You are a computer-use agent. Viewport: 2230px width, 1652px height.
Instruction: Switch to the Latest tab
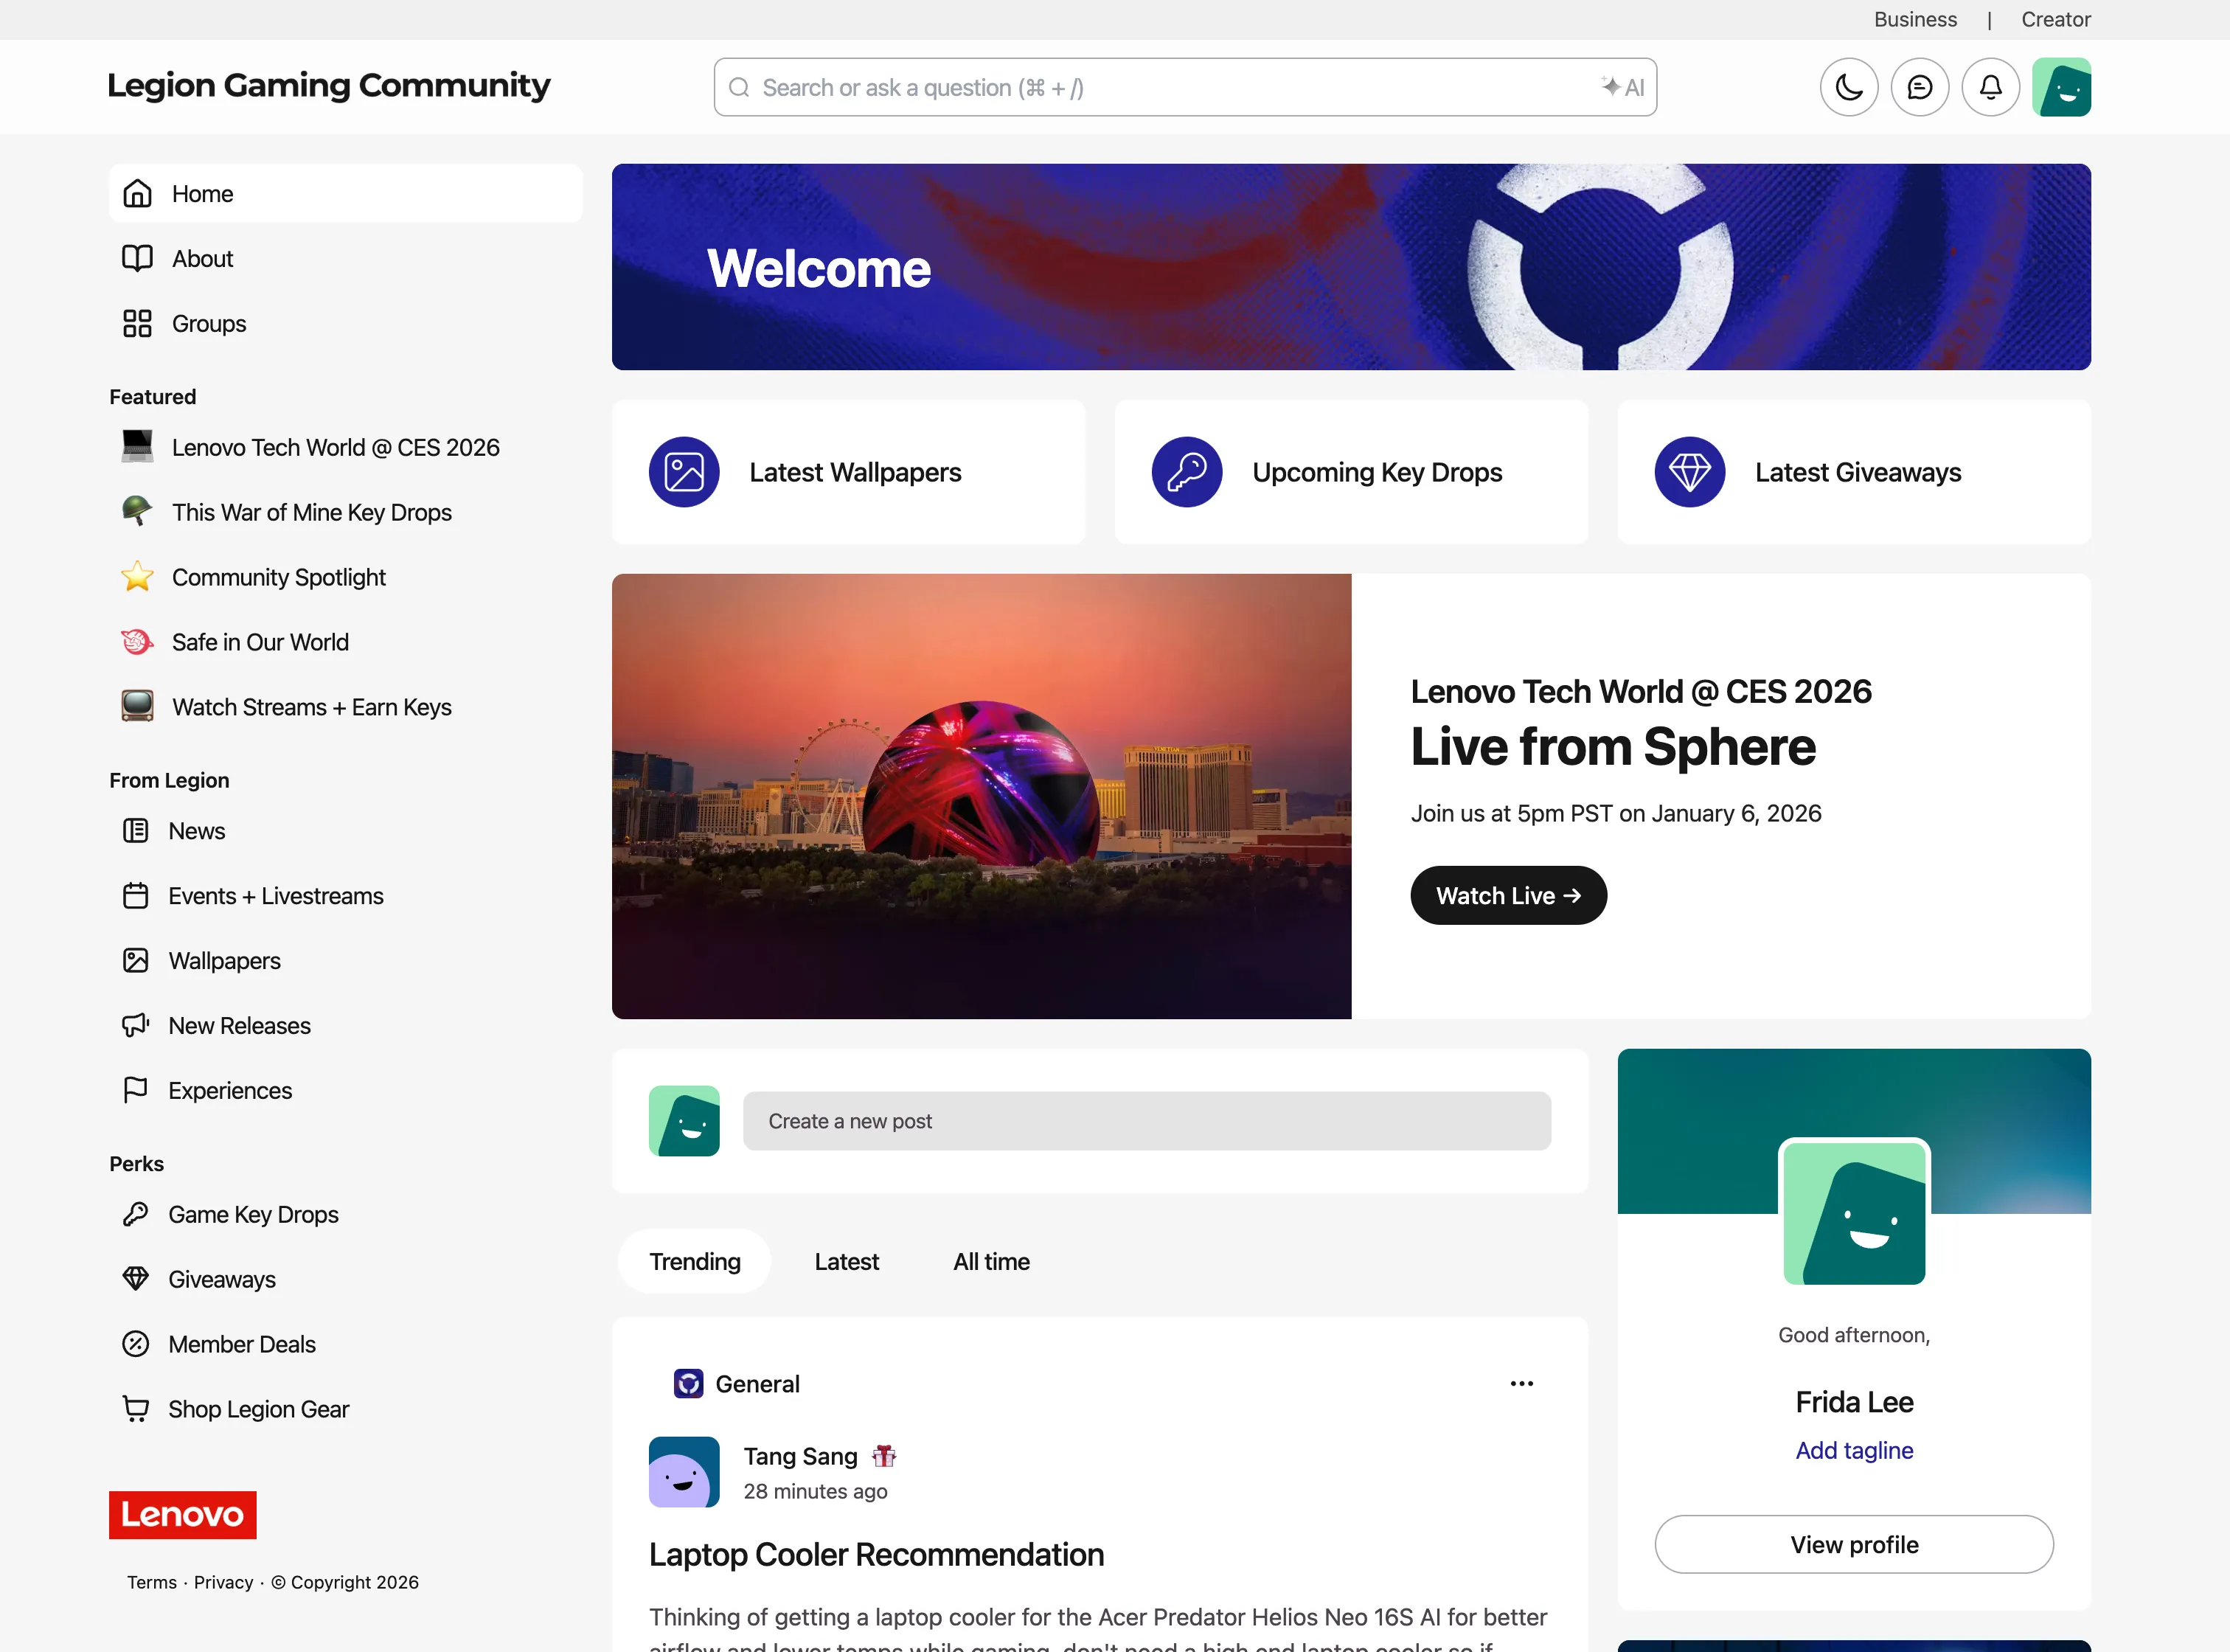point(846,1262)
